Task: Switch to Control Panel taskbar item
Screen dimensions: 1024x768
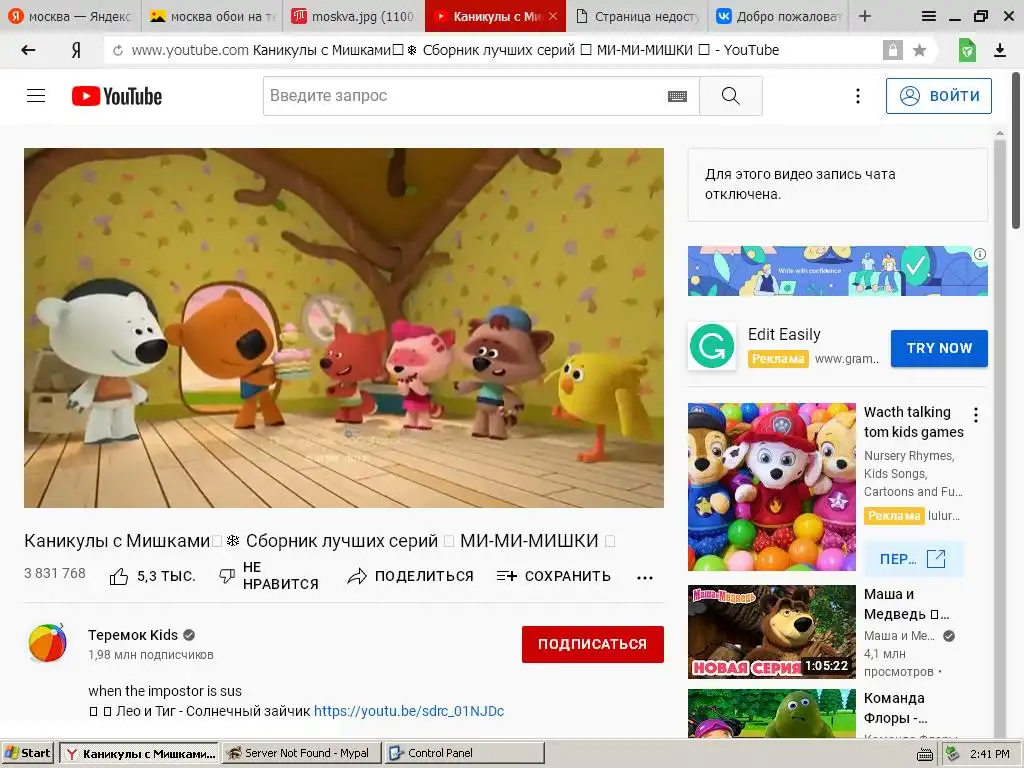Action: tap(464, 753)
